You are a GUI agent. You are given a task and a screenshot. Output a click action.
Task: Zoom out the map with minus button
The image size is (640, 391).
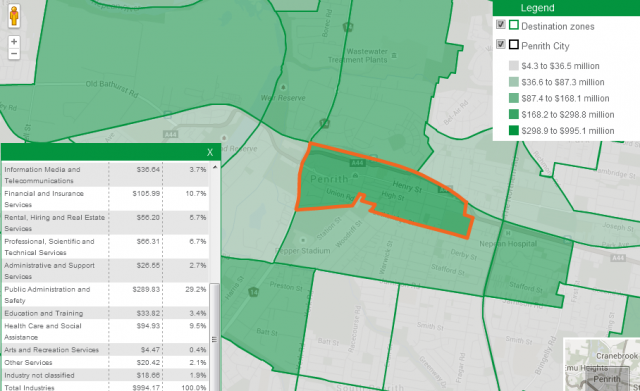14,53
